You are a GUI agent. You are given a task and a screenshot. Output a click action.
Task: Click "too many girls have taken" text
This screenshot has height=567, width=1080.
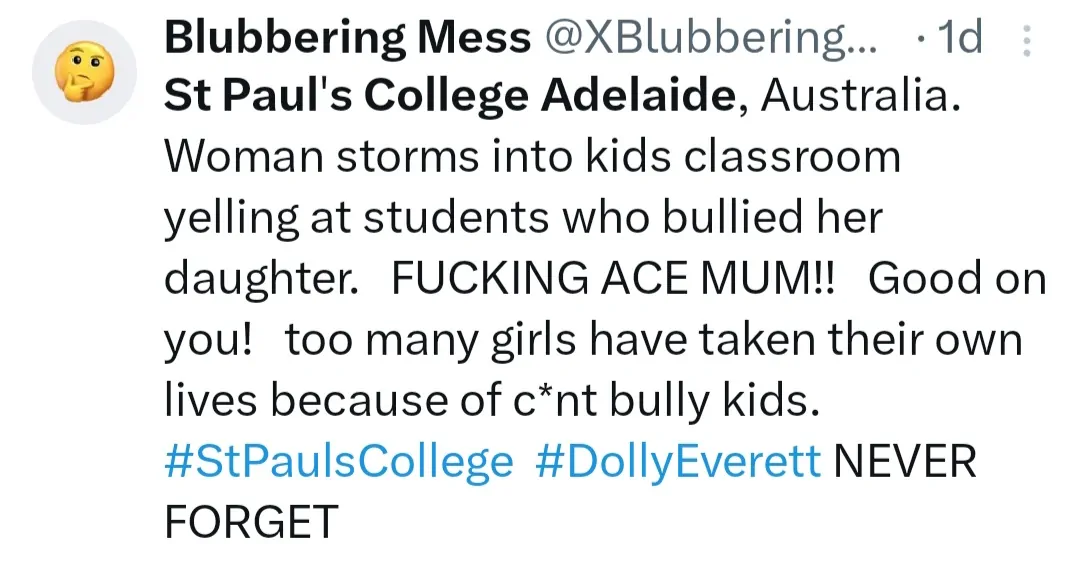point(521,340)
